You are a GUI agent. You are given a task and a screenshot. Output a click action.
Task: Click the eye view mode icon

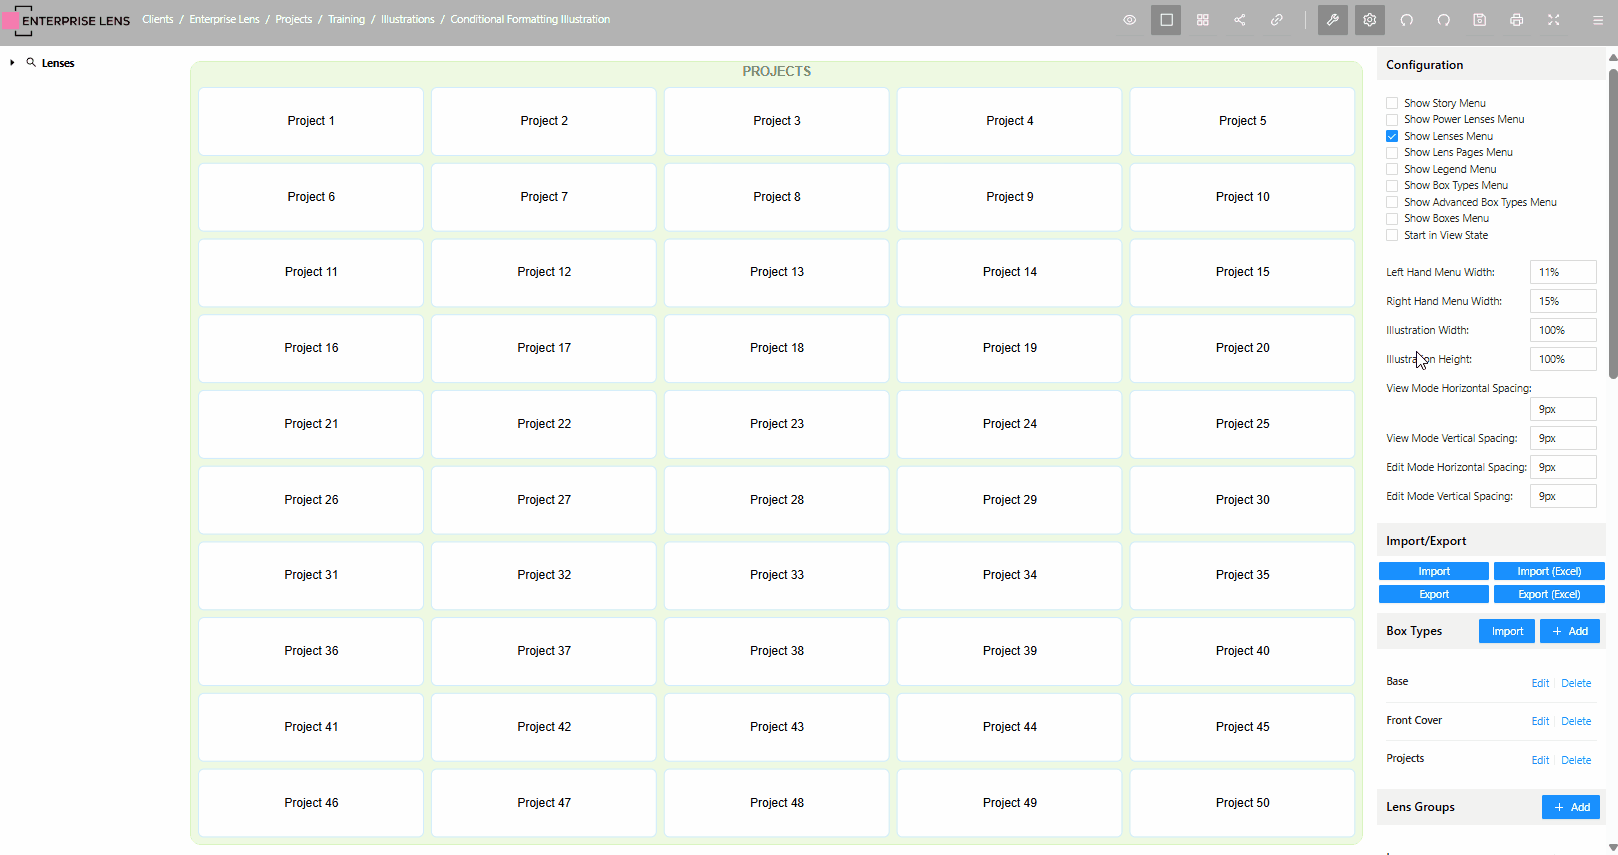(1129, 20)
